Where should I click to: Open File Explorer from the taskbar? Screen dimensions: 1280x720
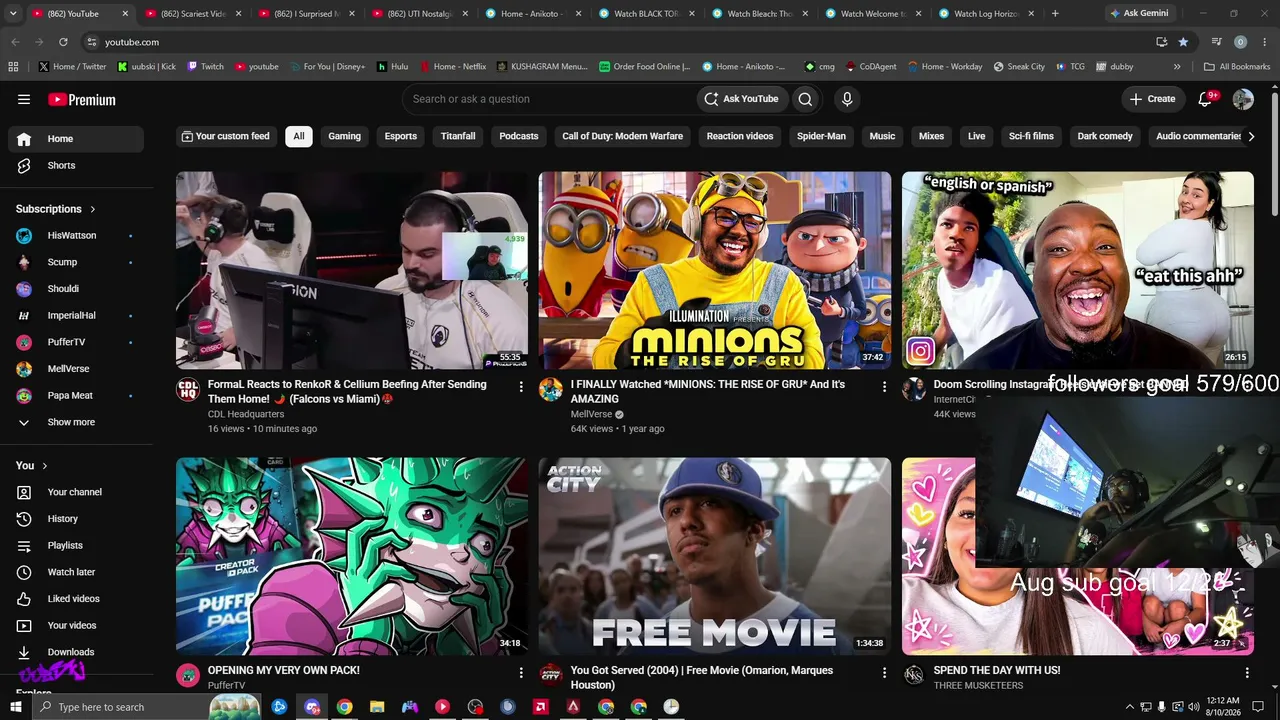point(377,707)
